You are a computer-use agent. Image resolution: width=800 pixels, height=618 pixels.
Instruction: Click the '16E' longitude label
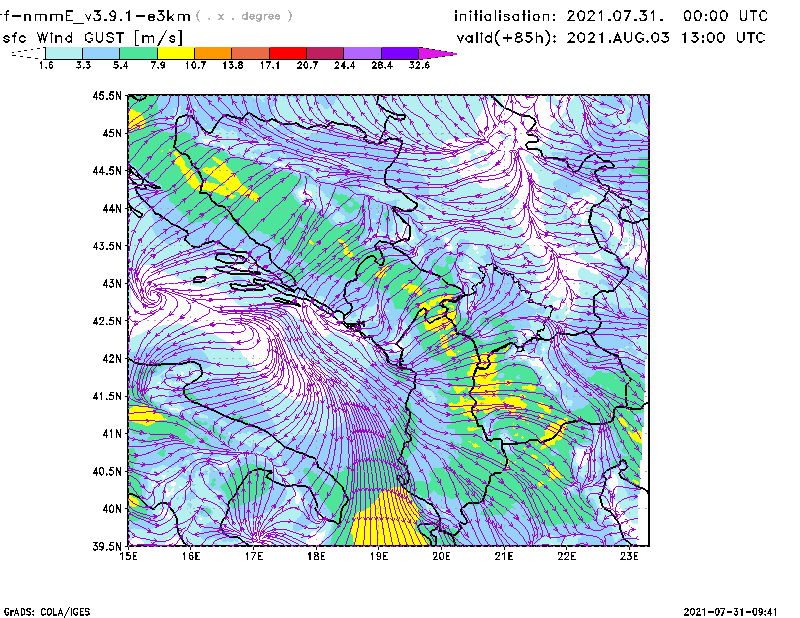191,556
